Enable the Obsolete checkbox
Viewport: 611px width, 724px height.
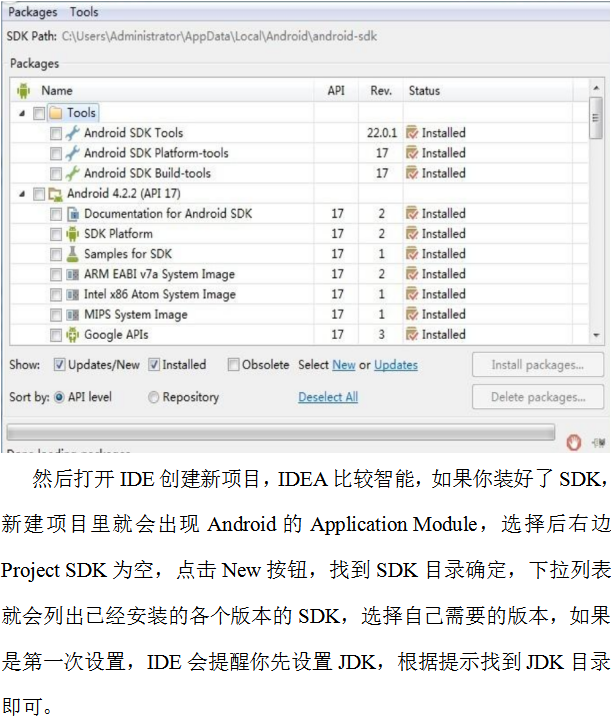point(233,365)
